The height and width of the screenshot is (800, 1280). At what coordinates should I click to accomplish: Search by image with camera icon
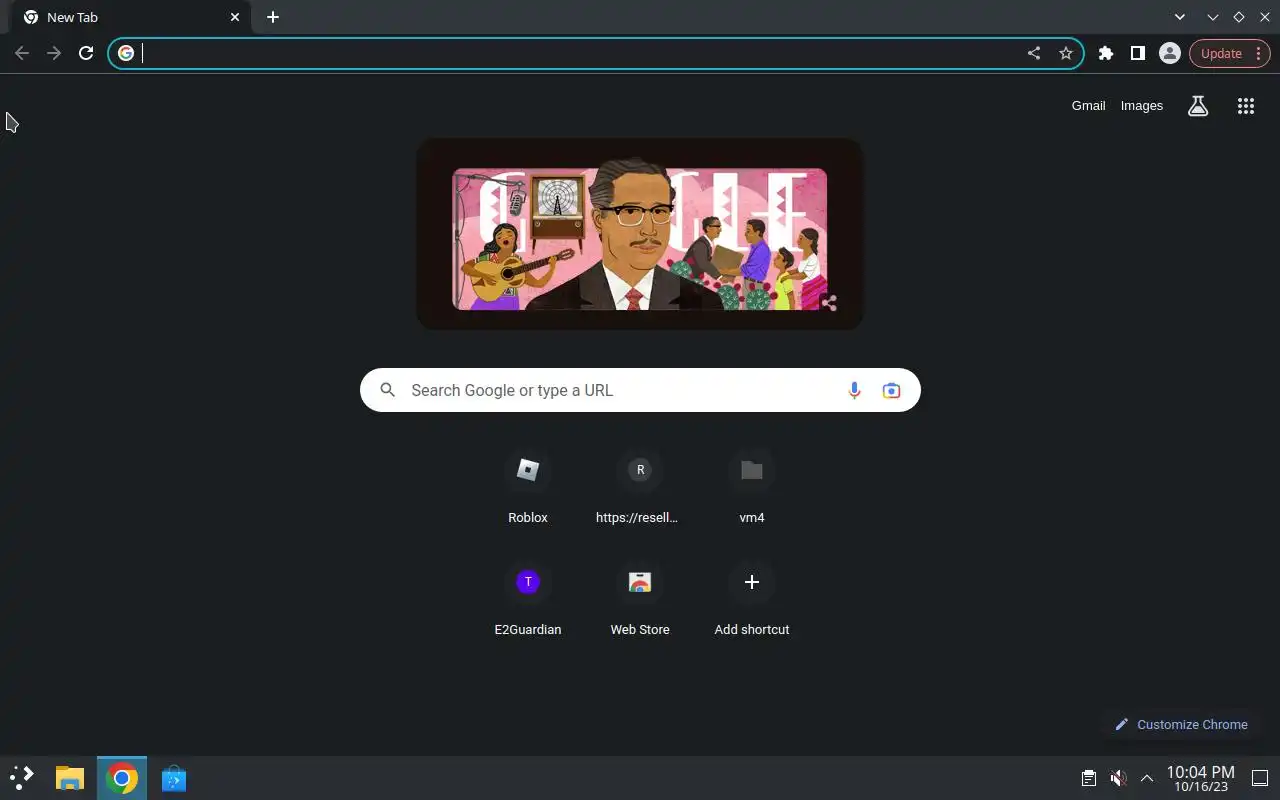(x=891, y=390)
